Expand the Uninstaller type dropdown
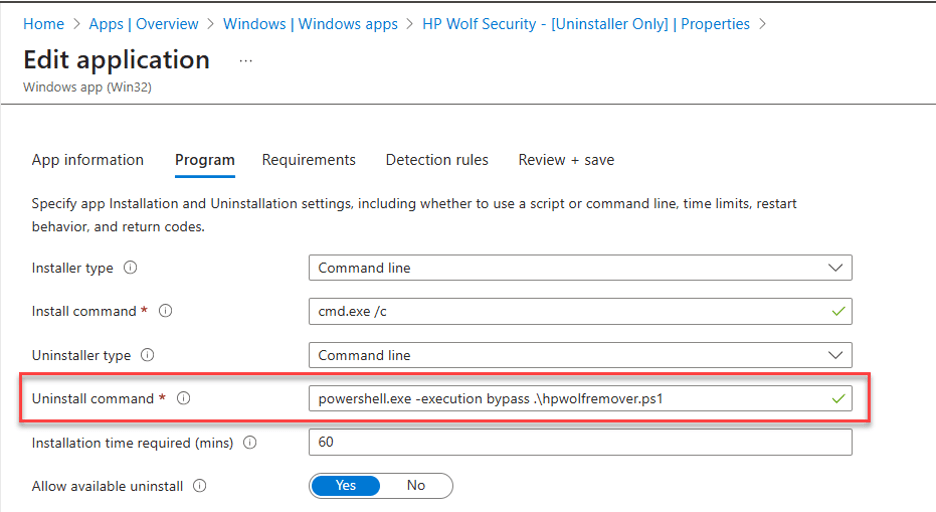The height and width of the screenshot is (512, 936). pyautogui.click(x=580, y=355)
